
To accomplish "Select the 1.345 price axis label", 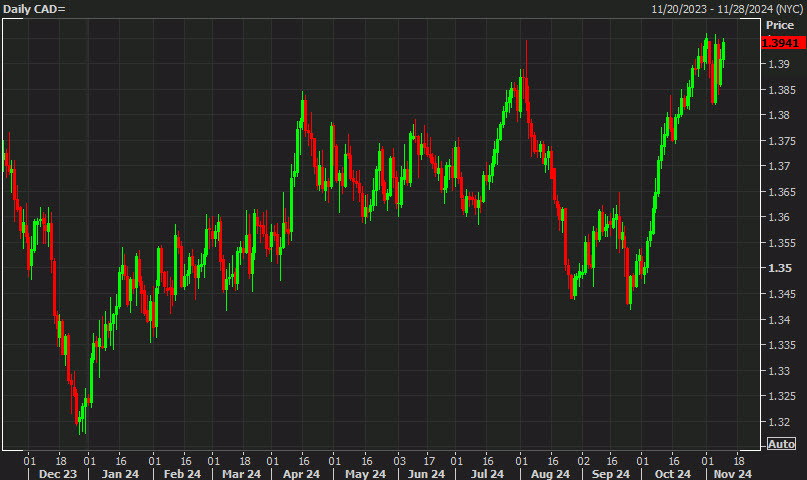I will pyautogui.click(x=782, y=294).
